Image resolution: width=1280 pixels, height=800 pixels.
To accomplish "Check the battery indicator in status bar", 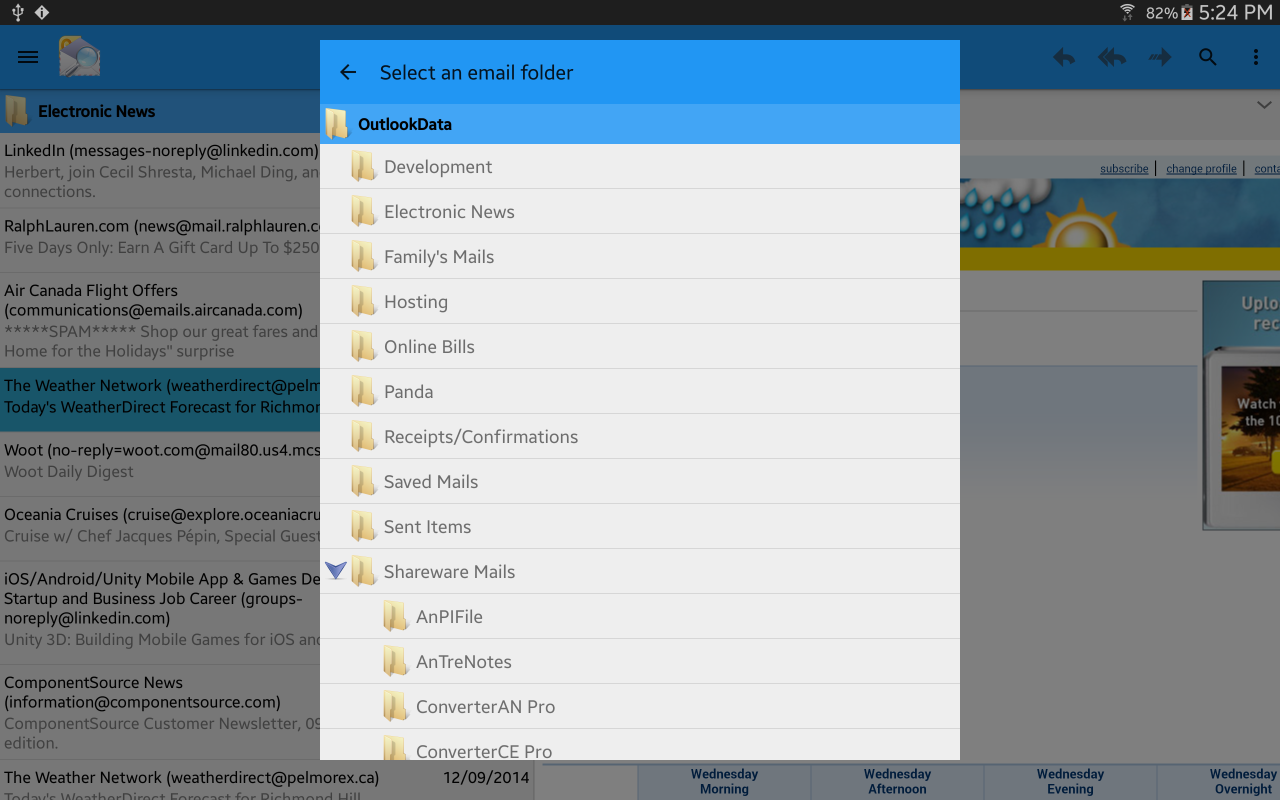I will (1187, 12).
